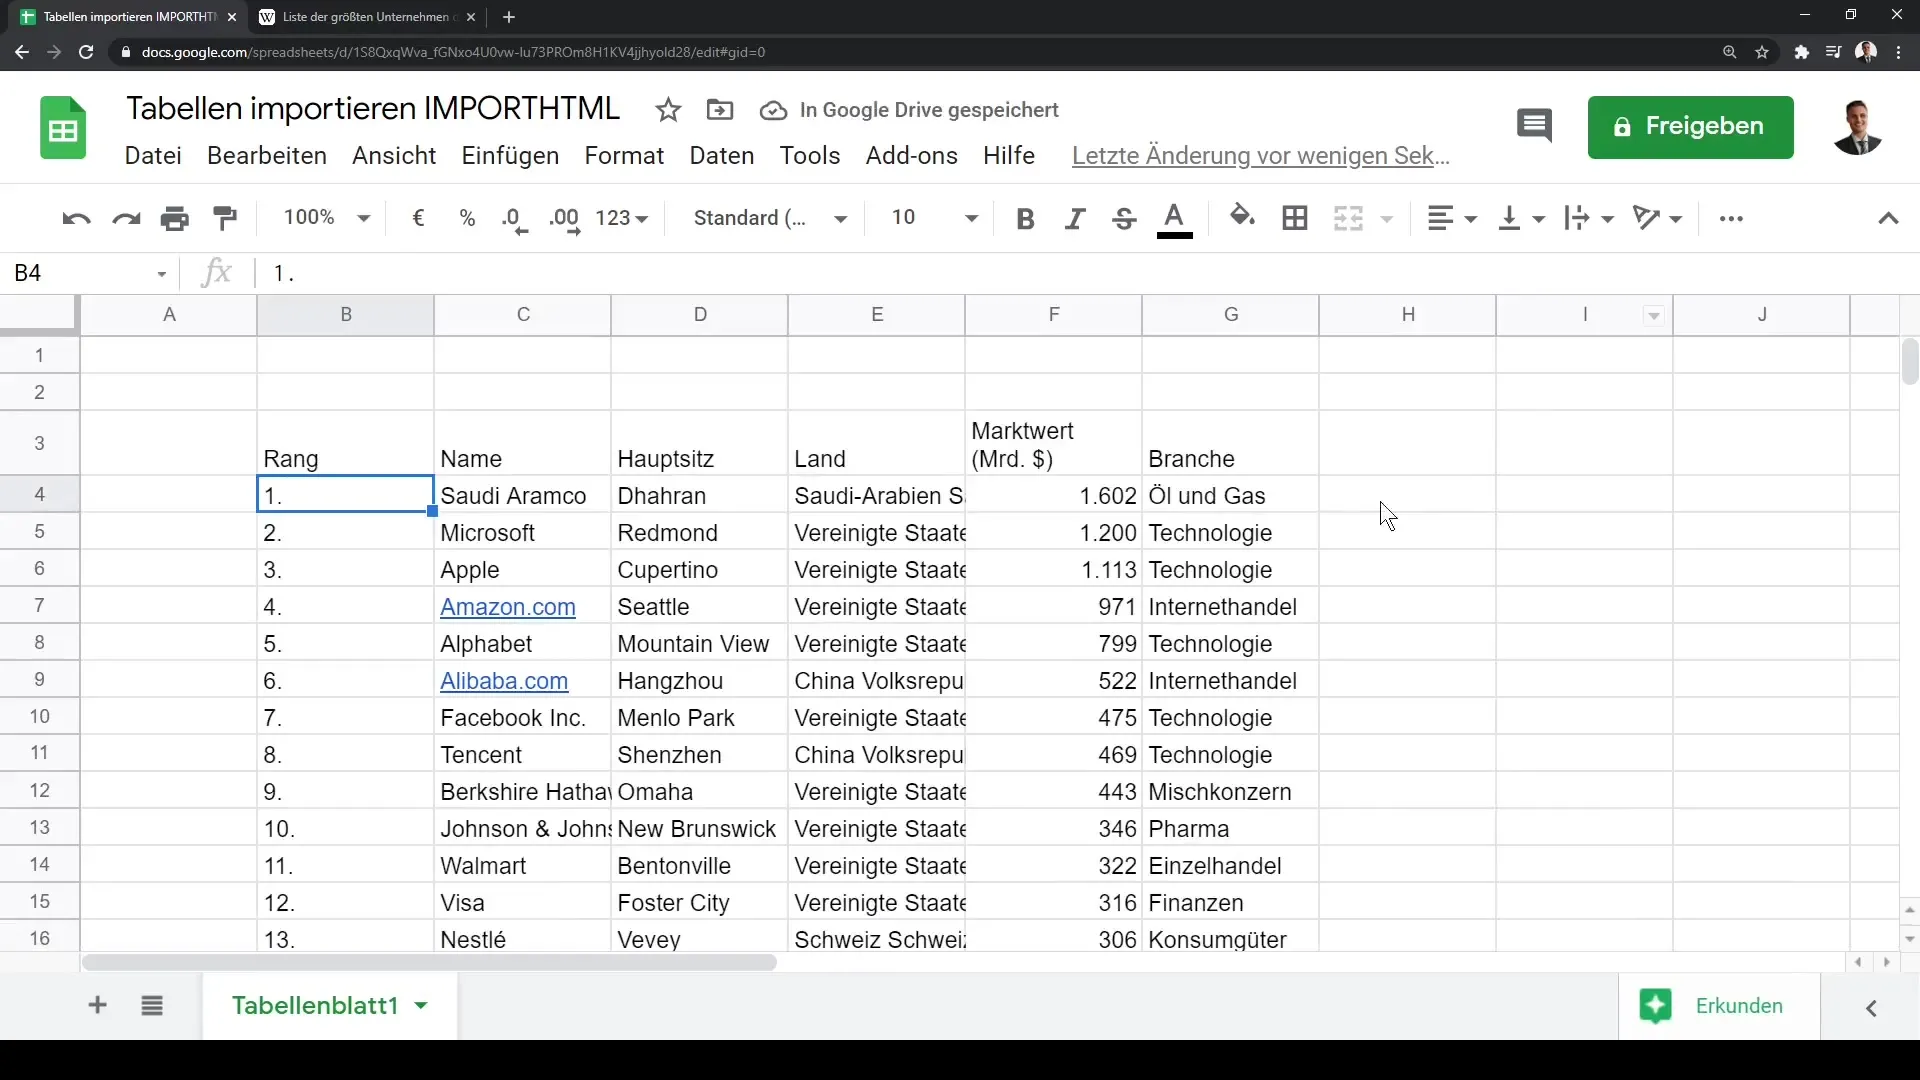Image resolution: width=1920 pixels, height=1080 pixels.
Task: Apply percent format icon
Action: click(467, 218)
